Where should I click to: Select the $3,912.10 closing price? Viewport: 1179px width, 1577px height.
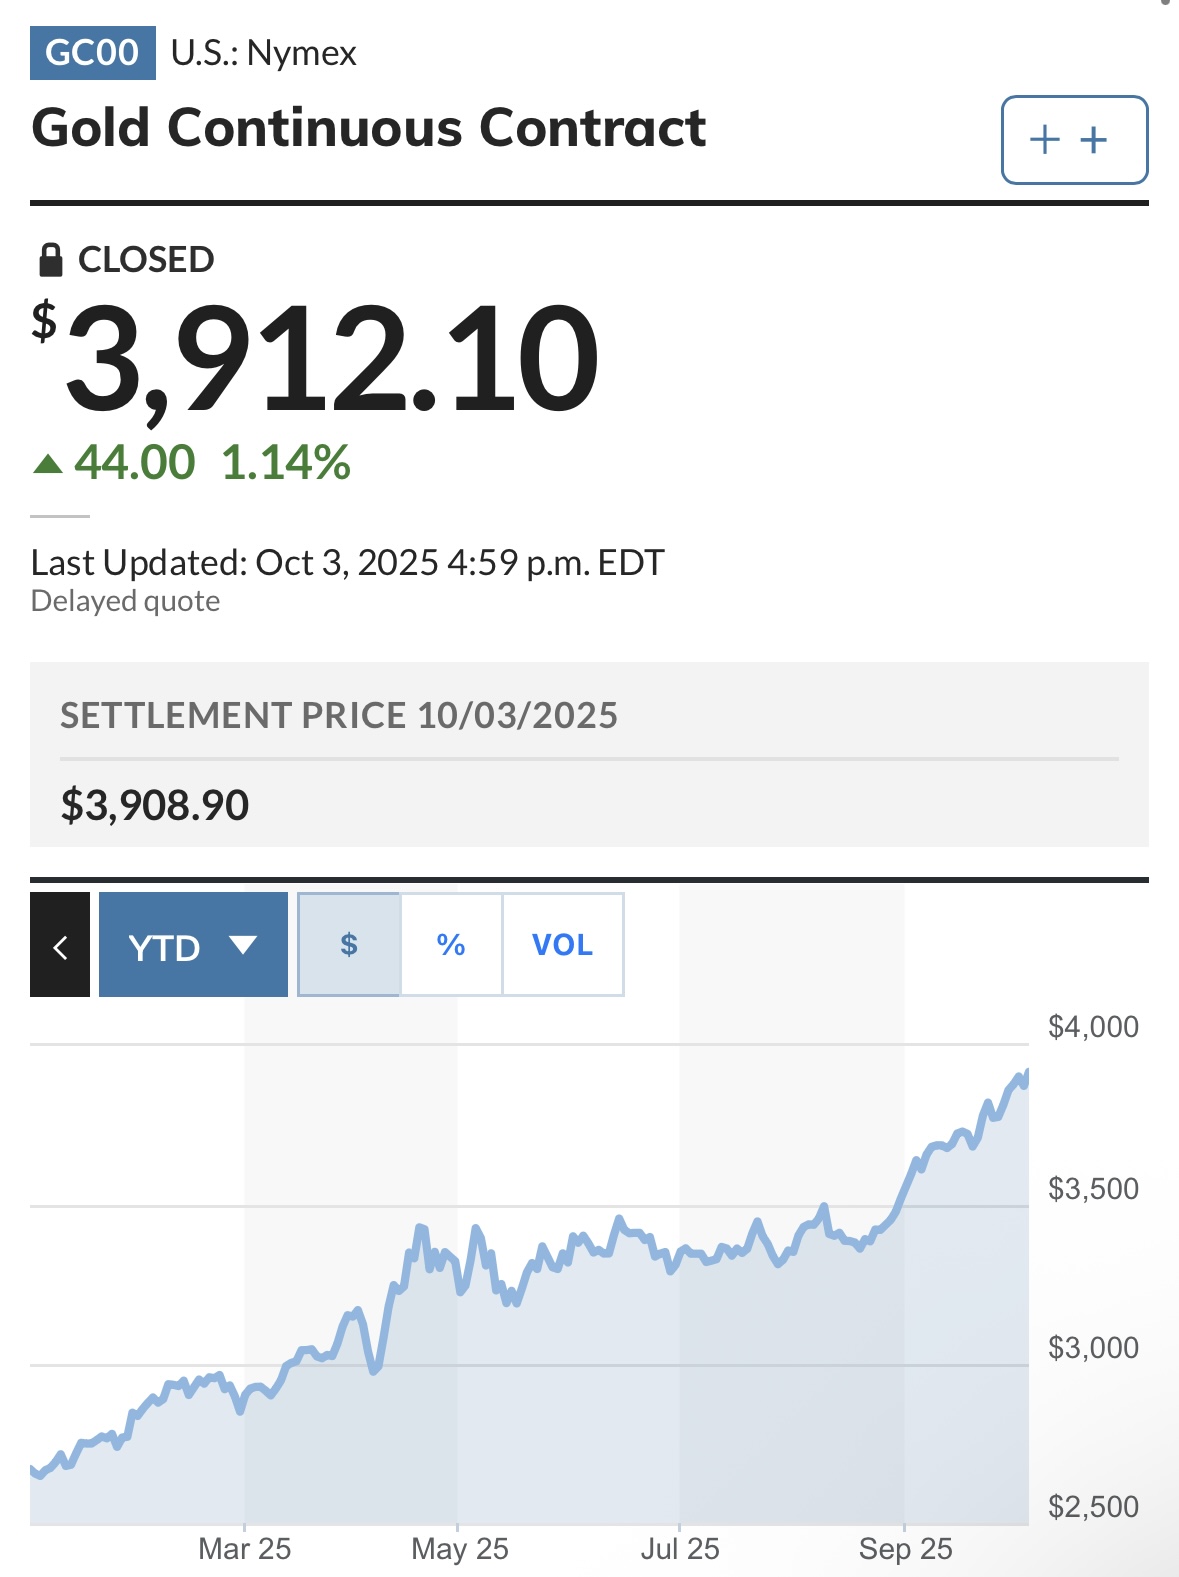click(330, 358)
